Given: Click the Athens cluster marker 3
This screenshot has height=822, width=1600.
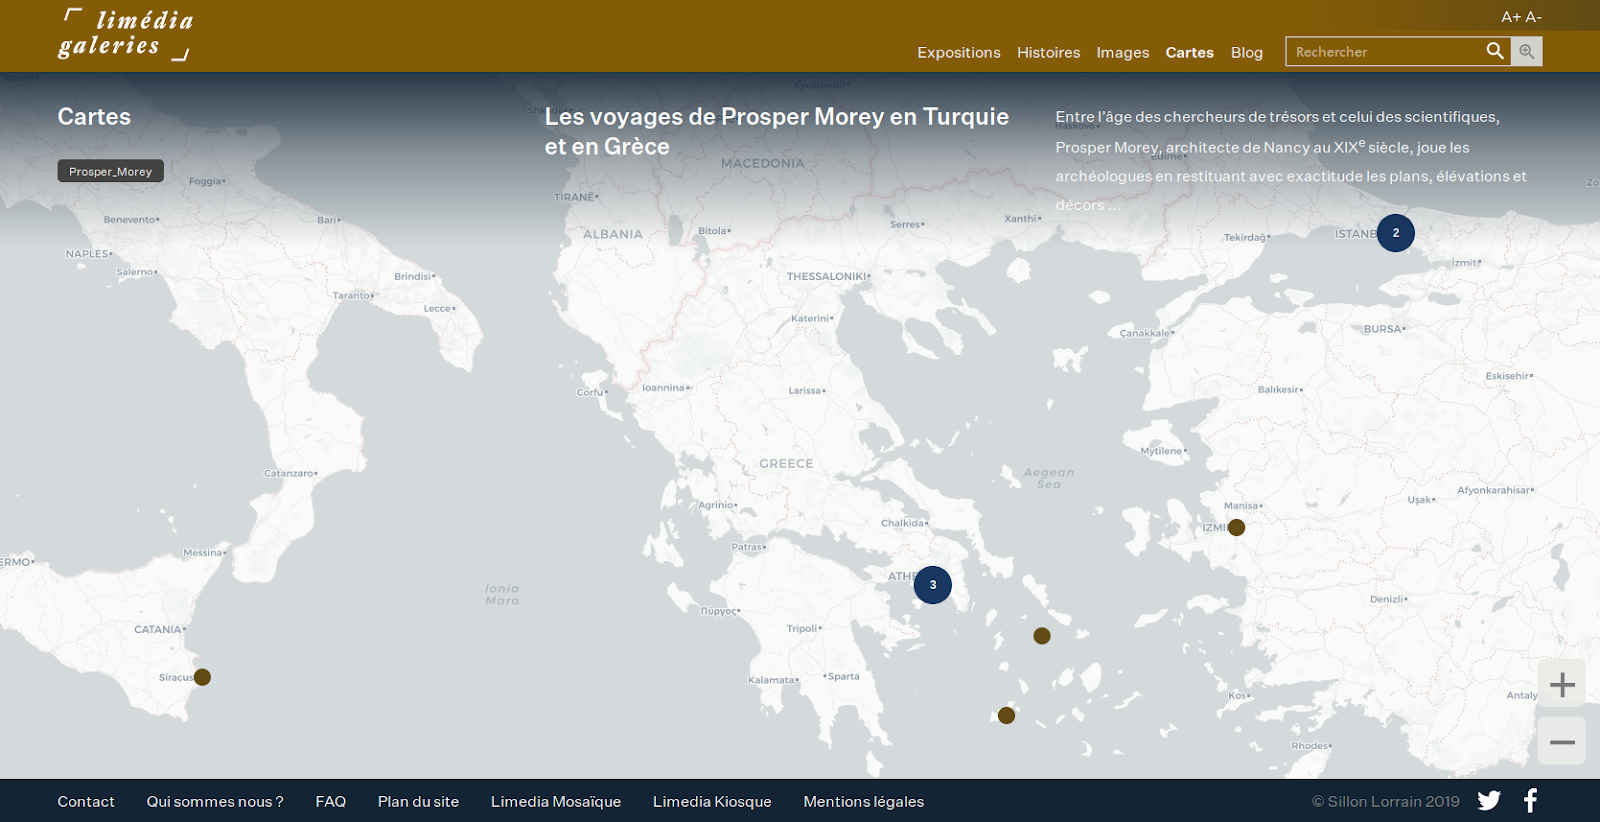Looking at the screenshot, I should click(x=932, y=585).
